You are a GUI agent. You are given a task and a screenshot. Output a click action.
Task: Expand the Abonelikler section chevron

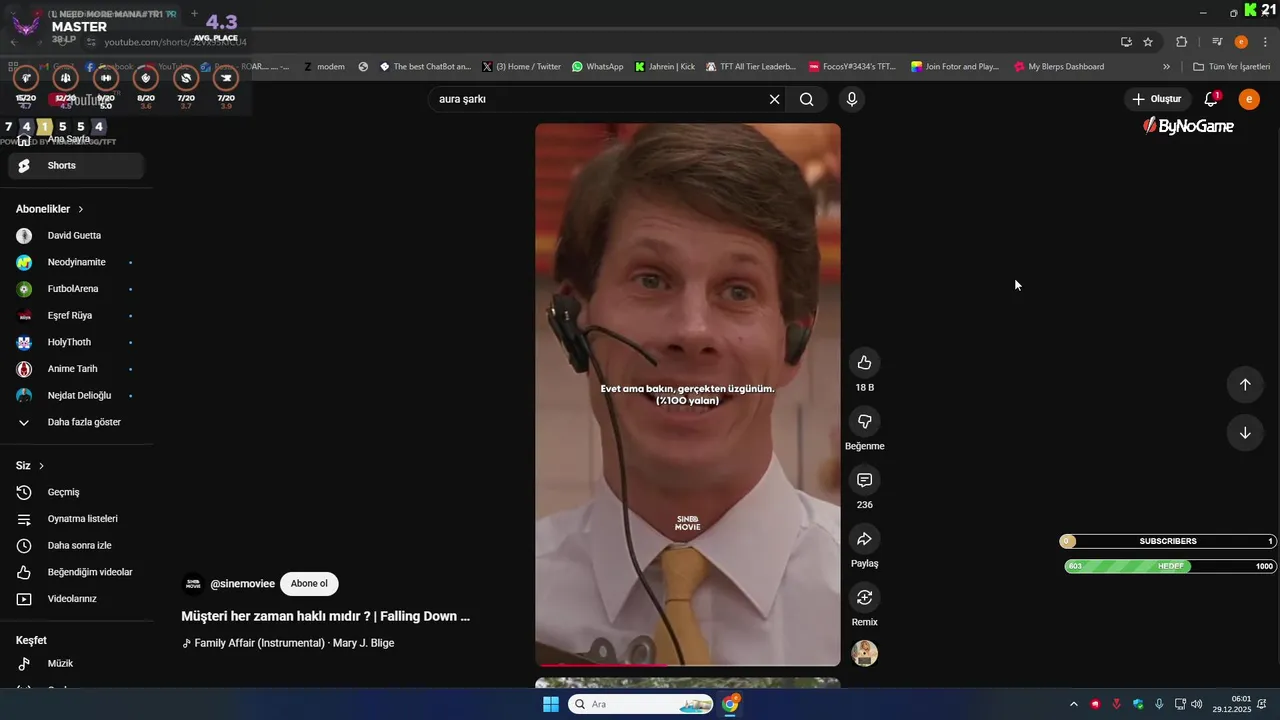point(81,209)
